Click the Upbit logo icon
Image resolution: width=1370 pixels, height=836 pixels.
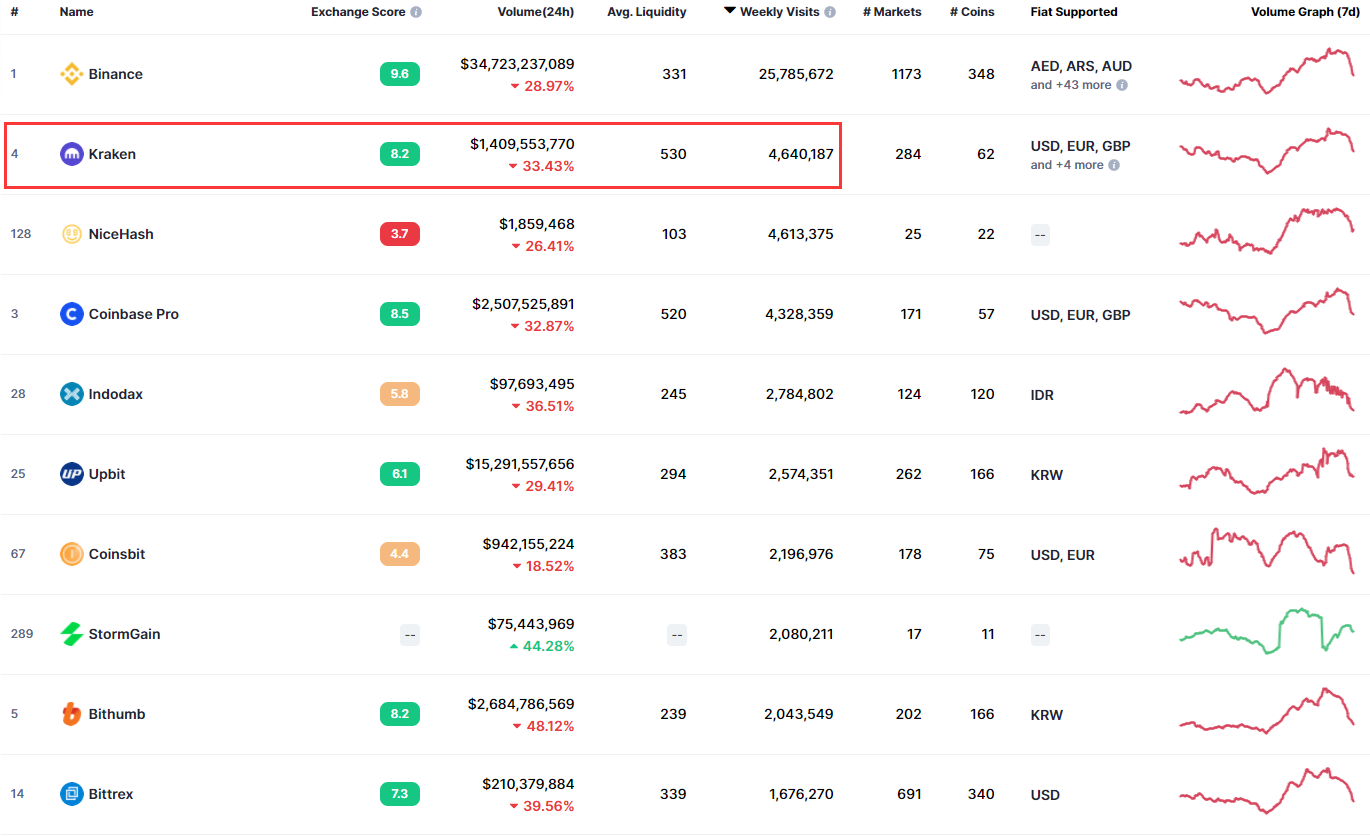(x=71, y=474)
